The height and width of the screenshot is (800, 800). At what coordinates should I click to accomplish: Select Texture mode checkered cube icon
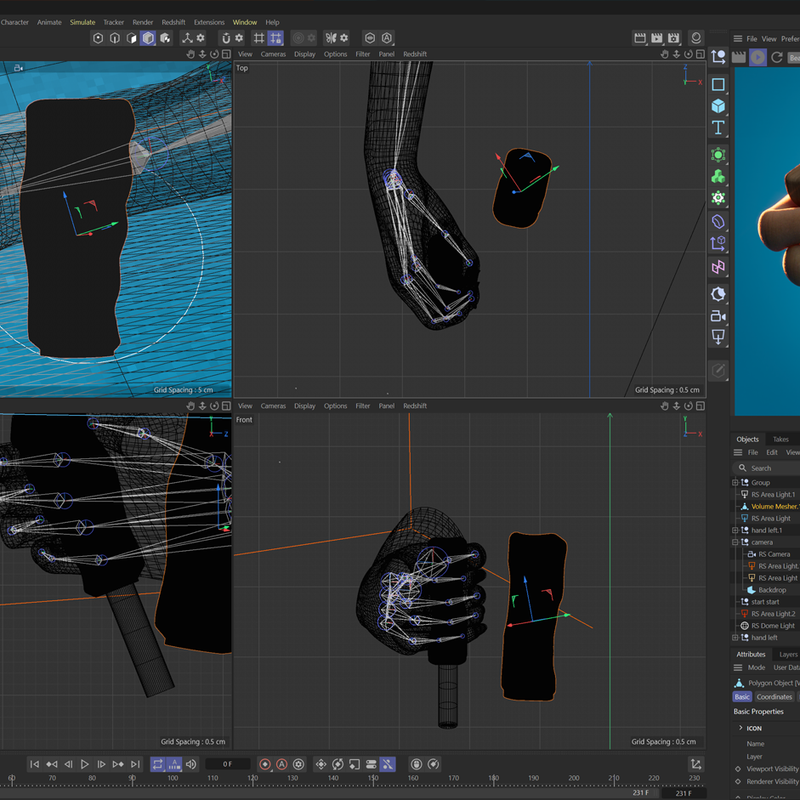(165, 38)
